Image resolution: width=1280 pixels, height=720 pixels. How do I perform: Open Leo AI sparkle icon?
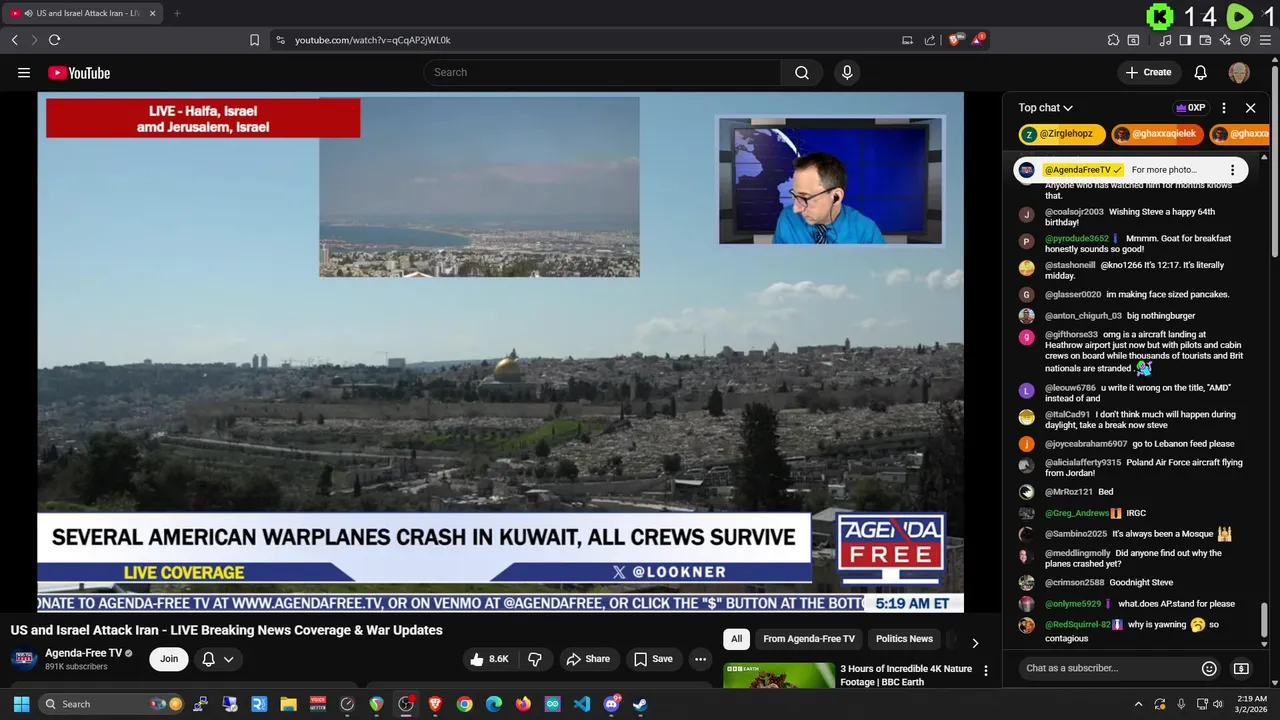click(1225, 40)
